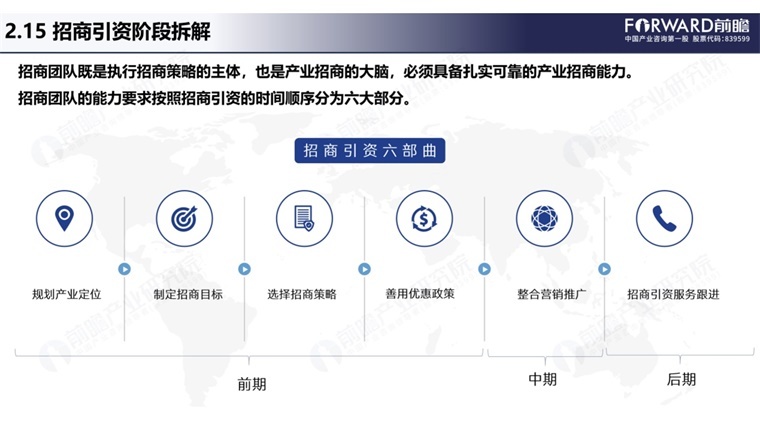The height and width of the screenshot is (427, 760).
Task: Click the sentence starting 招商团队既是执行招商策略的主体
Action: pyautogui.click(x=326, y=72)
